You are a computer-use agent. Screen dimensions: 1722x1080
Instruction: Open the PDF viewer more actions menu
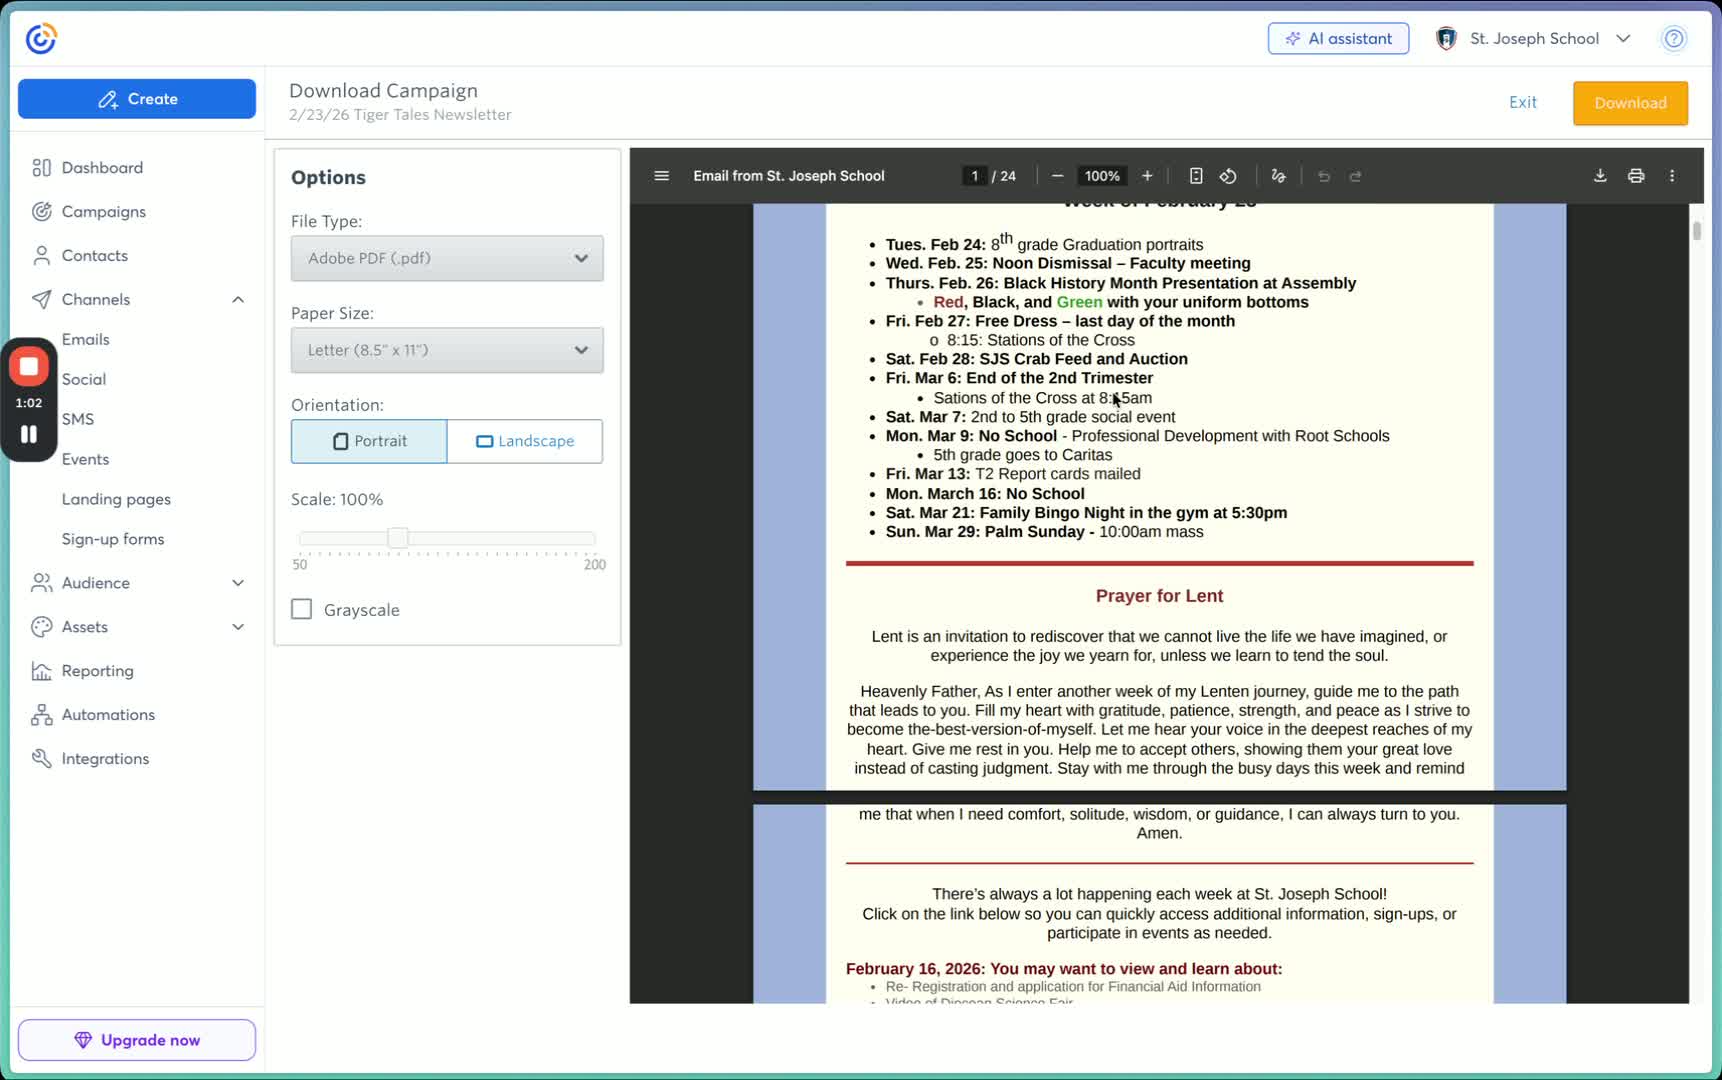click(1672, 176)
